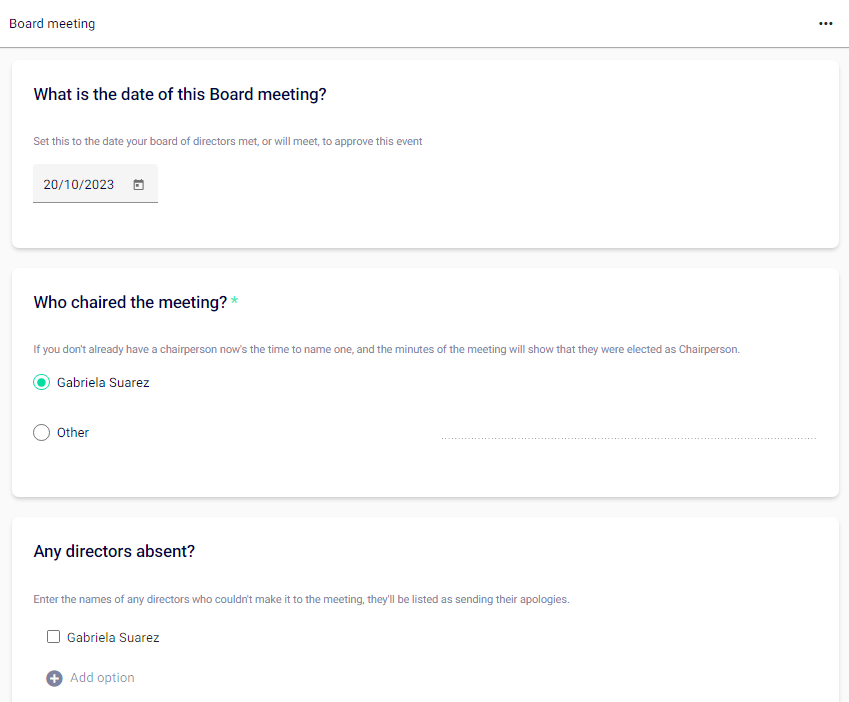Viewport: 849px width, 702px height.
Task: Click the absent directors apologies helper text
Action: [301, 600]
